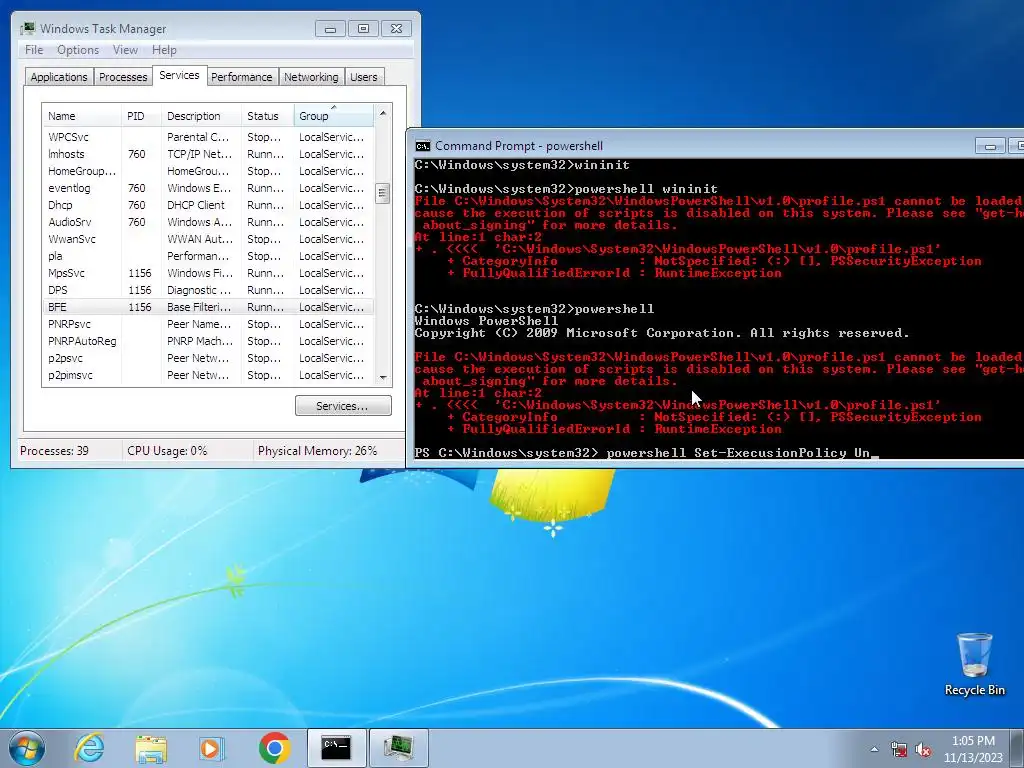Screen dimensions: 1024x768
Task: Open the clock showing 1:05 PM
Action: point(973,748)
